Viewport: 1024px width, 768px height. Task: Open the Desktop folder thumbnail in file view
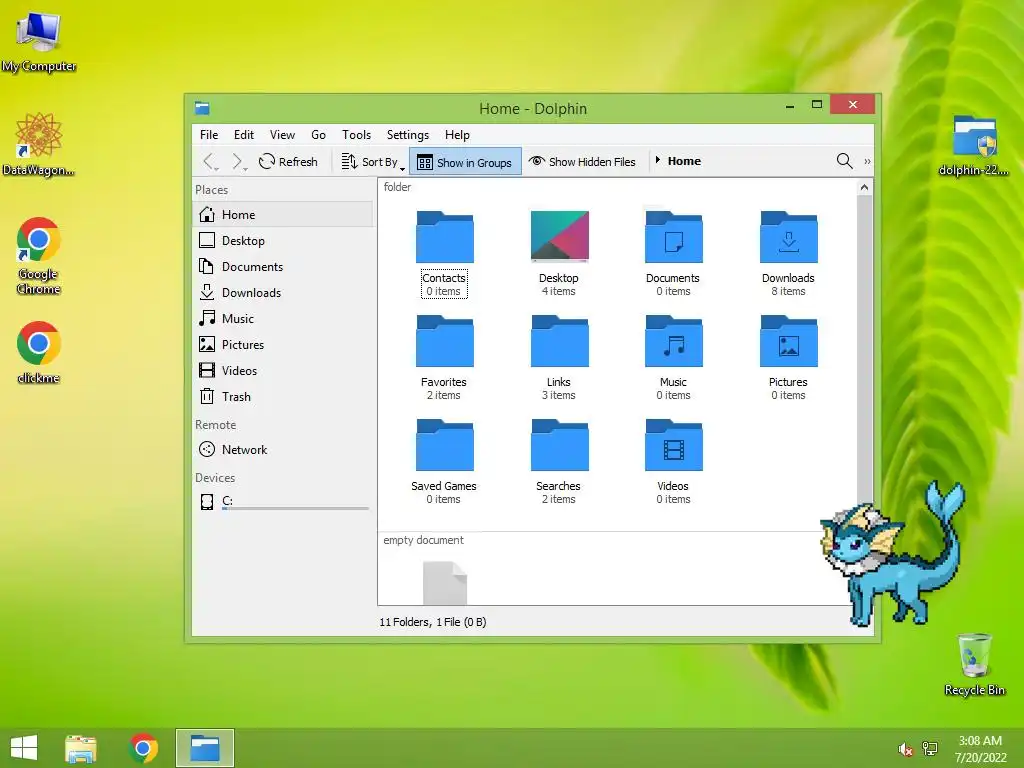coord(559,236)
